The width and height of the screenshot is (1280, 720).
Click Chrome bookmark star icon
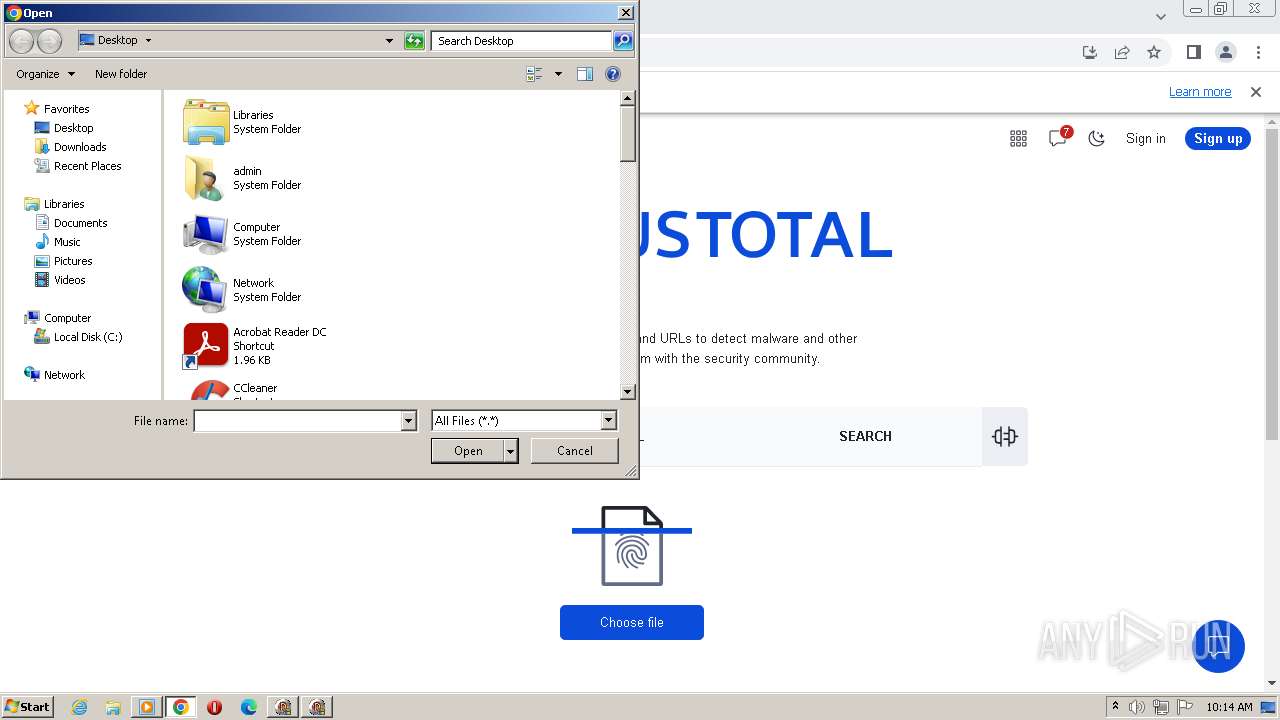1154,52
